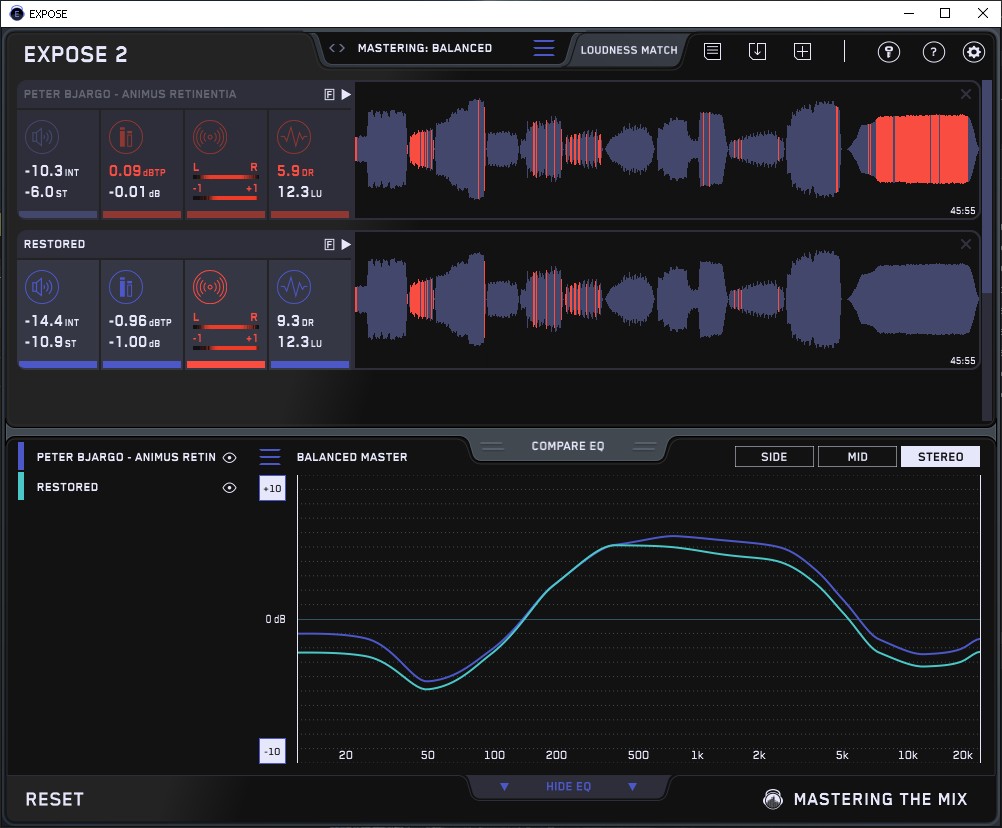Click the RESET button
This screenshot has height=828, width=1002.
coord(54,799)
